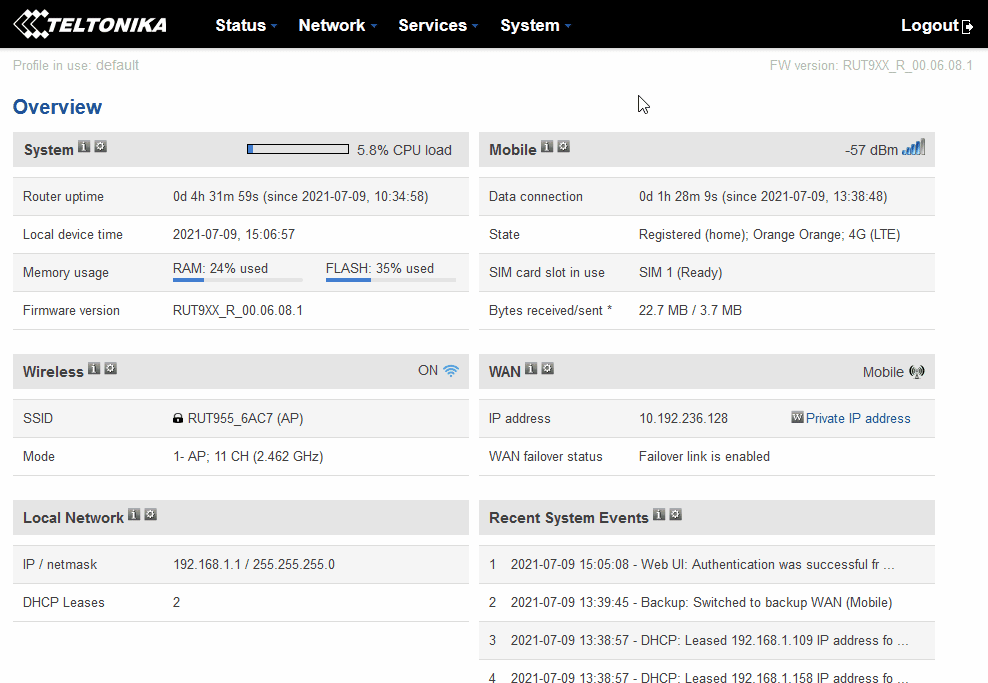Click the Wireless panel heading

click(x=53, y=372)
